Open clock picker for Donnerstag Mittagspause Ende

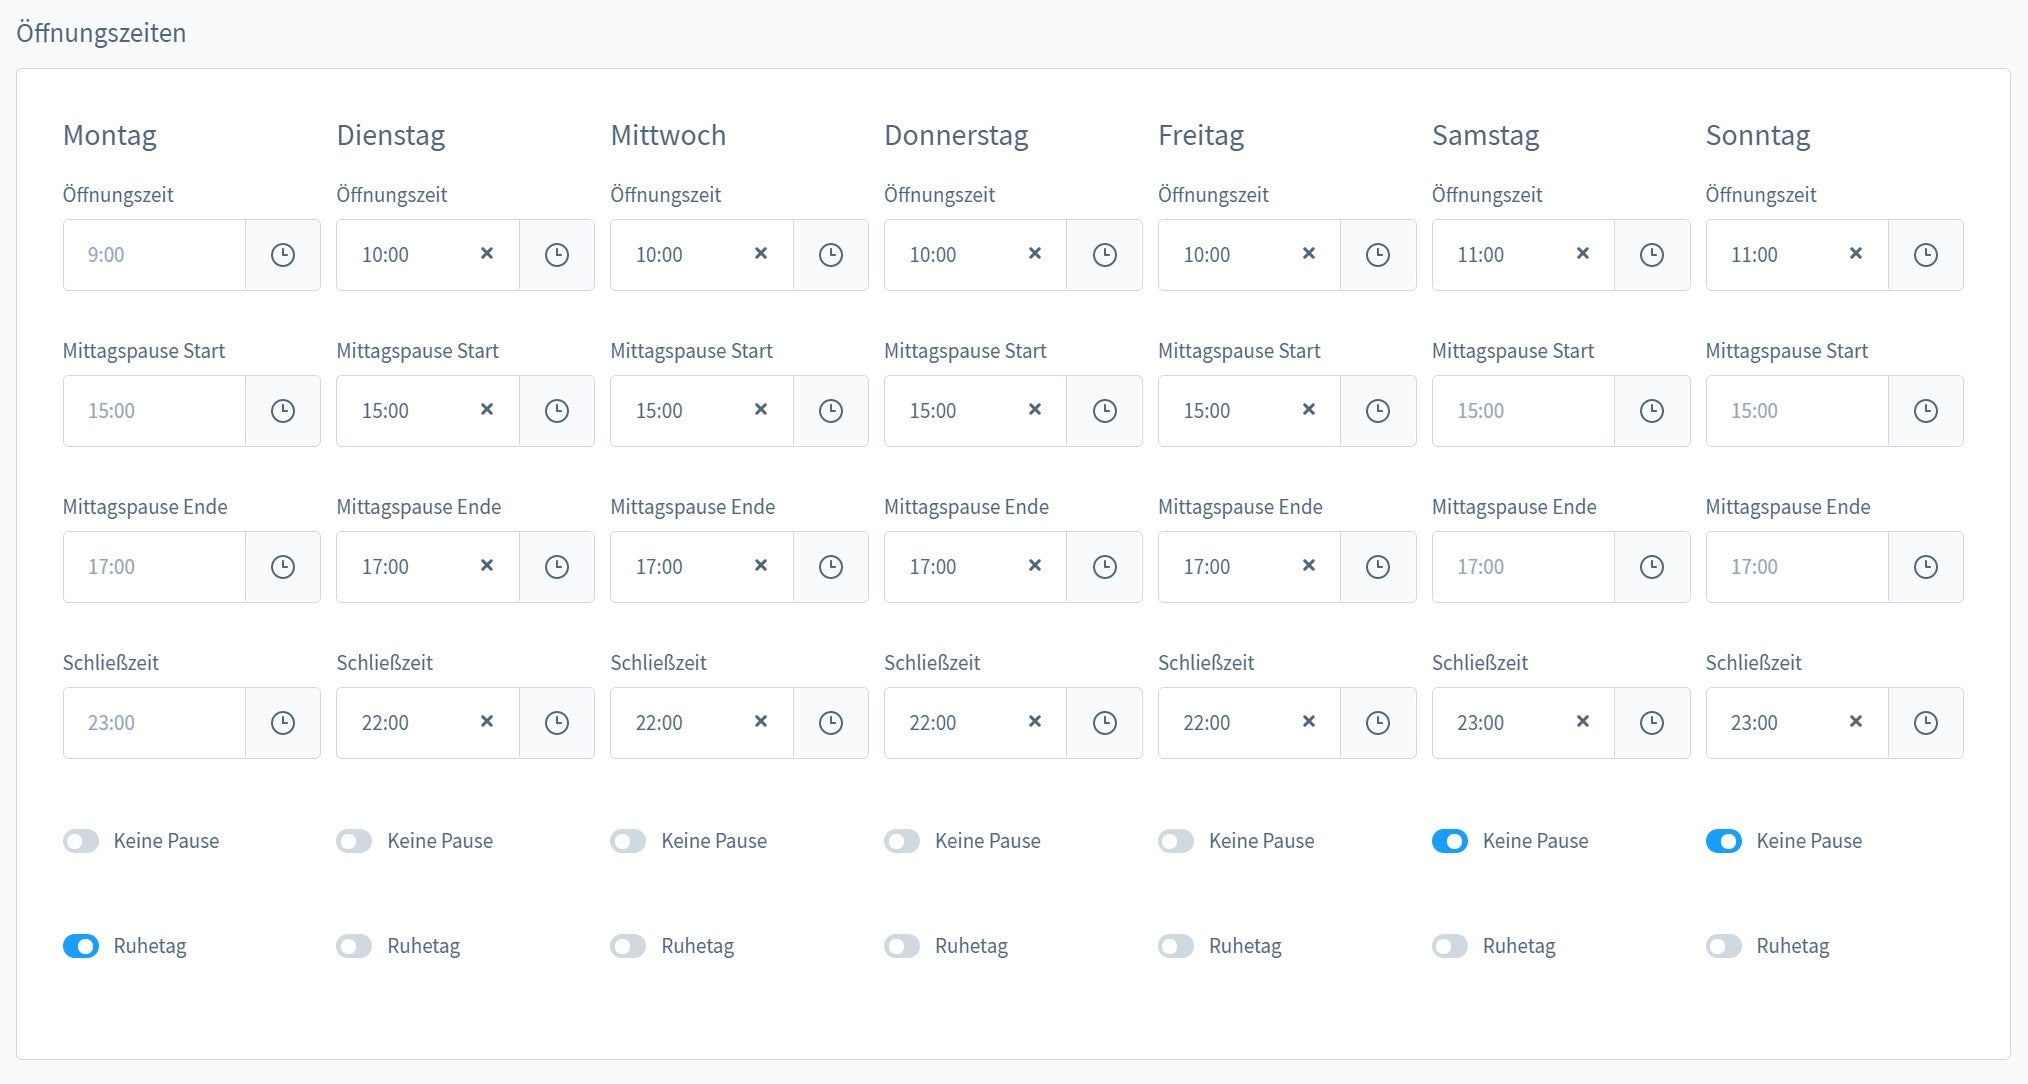1105,567
